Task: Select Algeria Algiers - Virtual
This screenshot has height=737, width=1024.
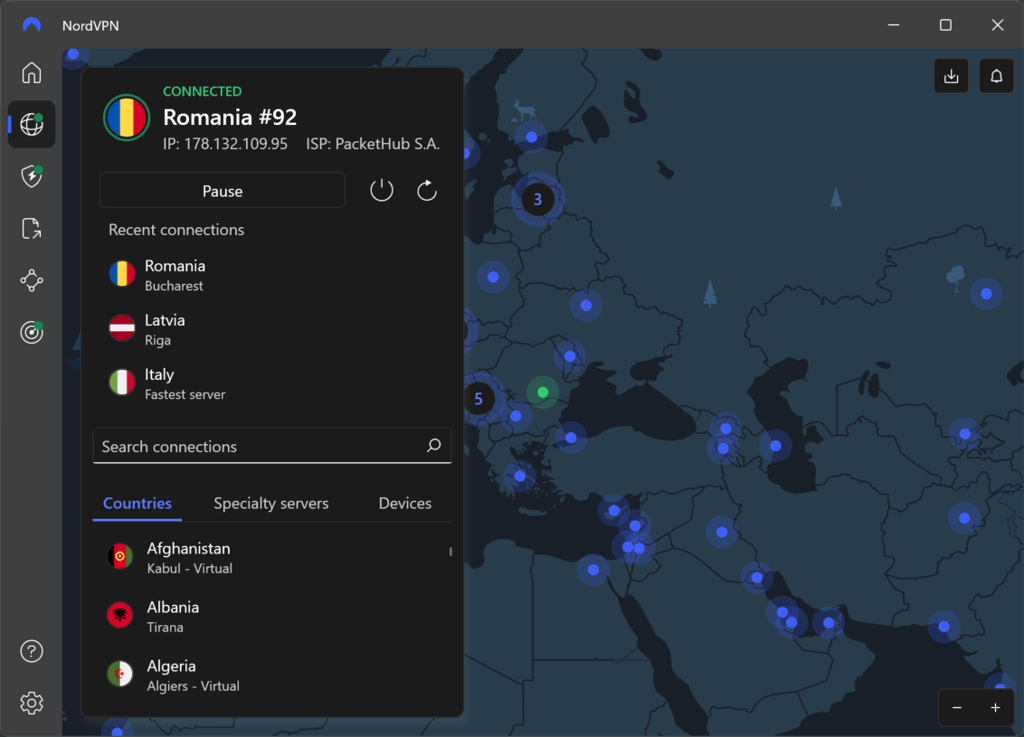Action: tap(272, 675)
